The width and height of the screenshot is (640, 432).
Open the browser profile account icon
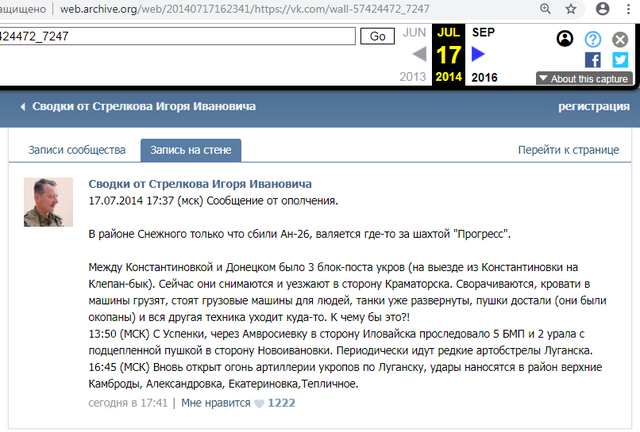[x=602, y=9]
